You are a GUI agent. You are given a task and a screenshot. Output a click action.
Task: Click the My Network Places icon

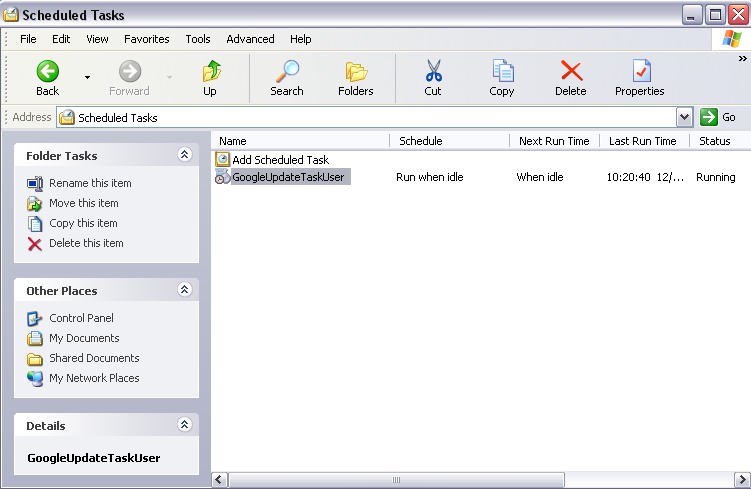[34, 379]
